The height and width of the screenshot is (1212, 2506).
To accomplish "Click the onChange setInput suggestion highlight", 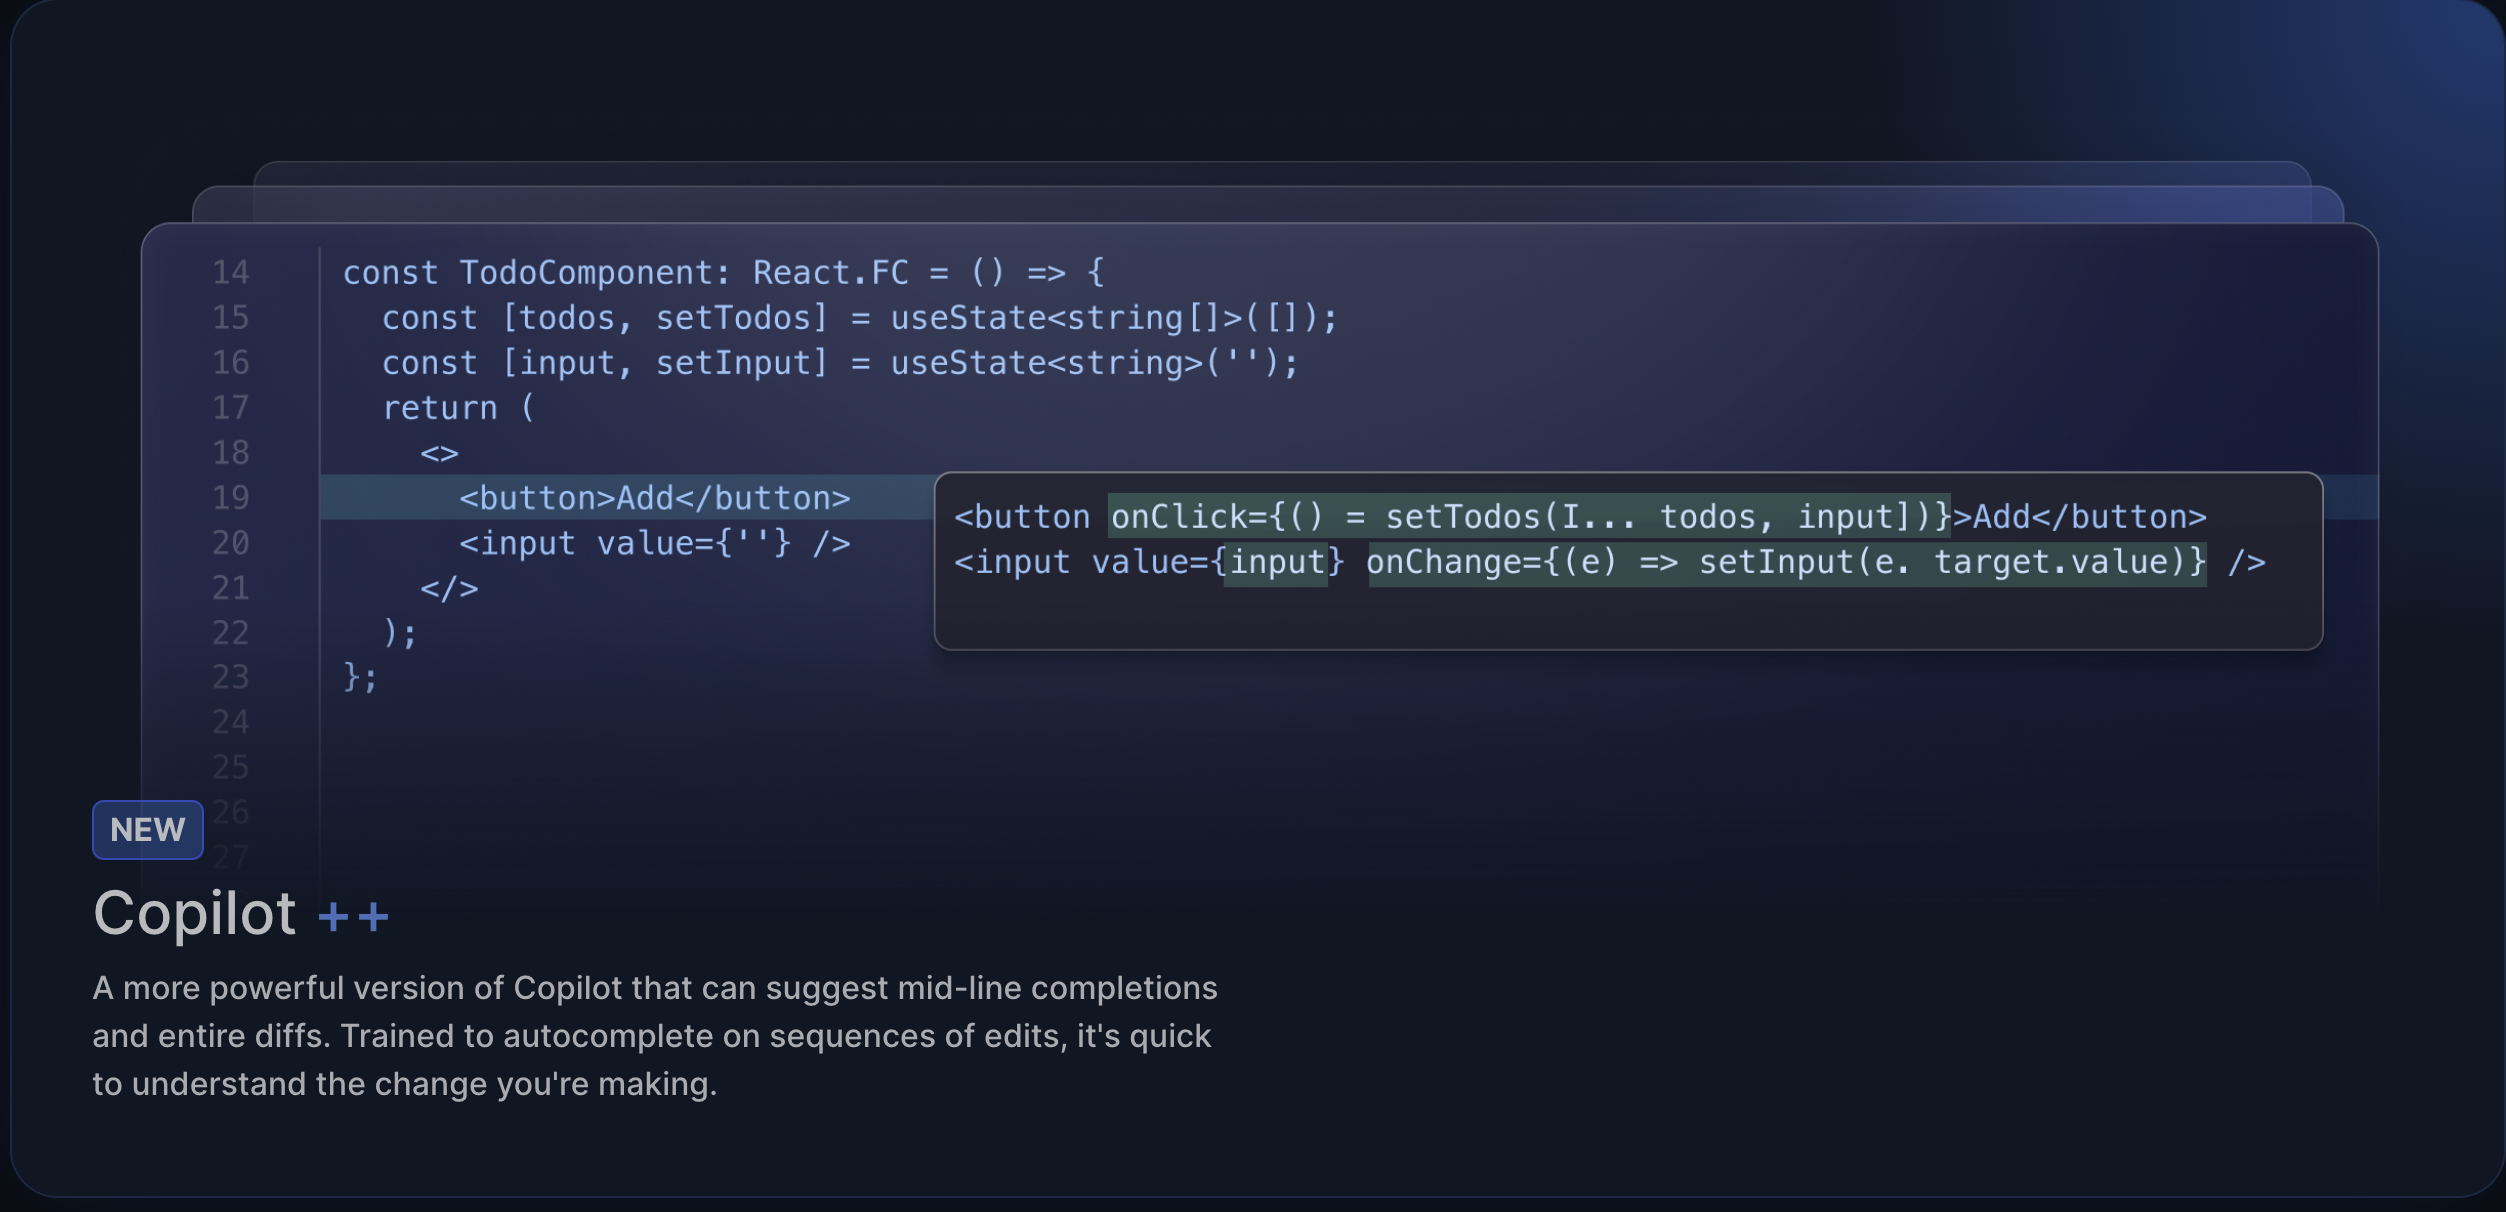I will (1785, 562).
